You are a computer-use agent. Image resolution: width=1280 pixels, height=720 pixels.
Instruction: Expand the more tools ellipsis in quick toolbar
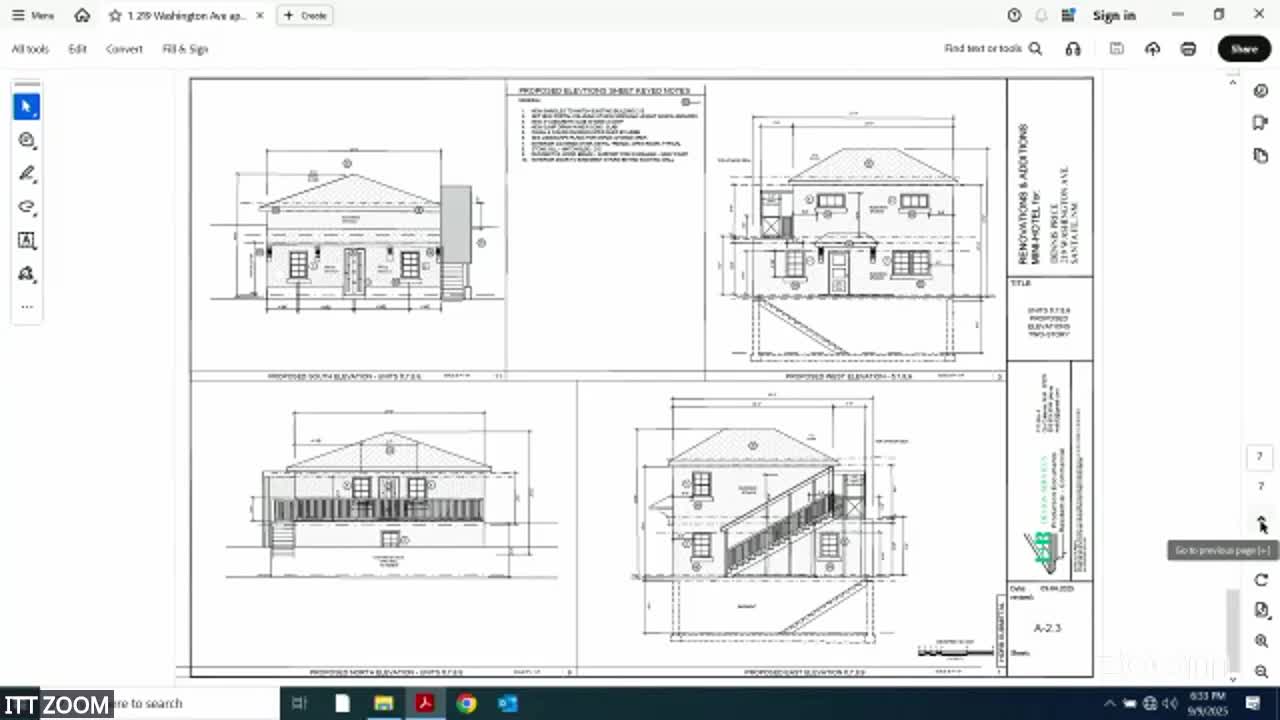pos(27,306)
